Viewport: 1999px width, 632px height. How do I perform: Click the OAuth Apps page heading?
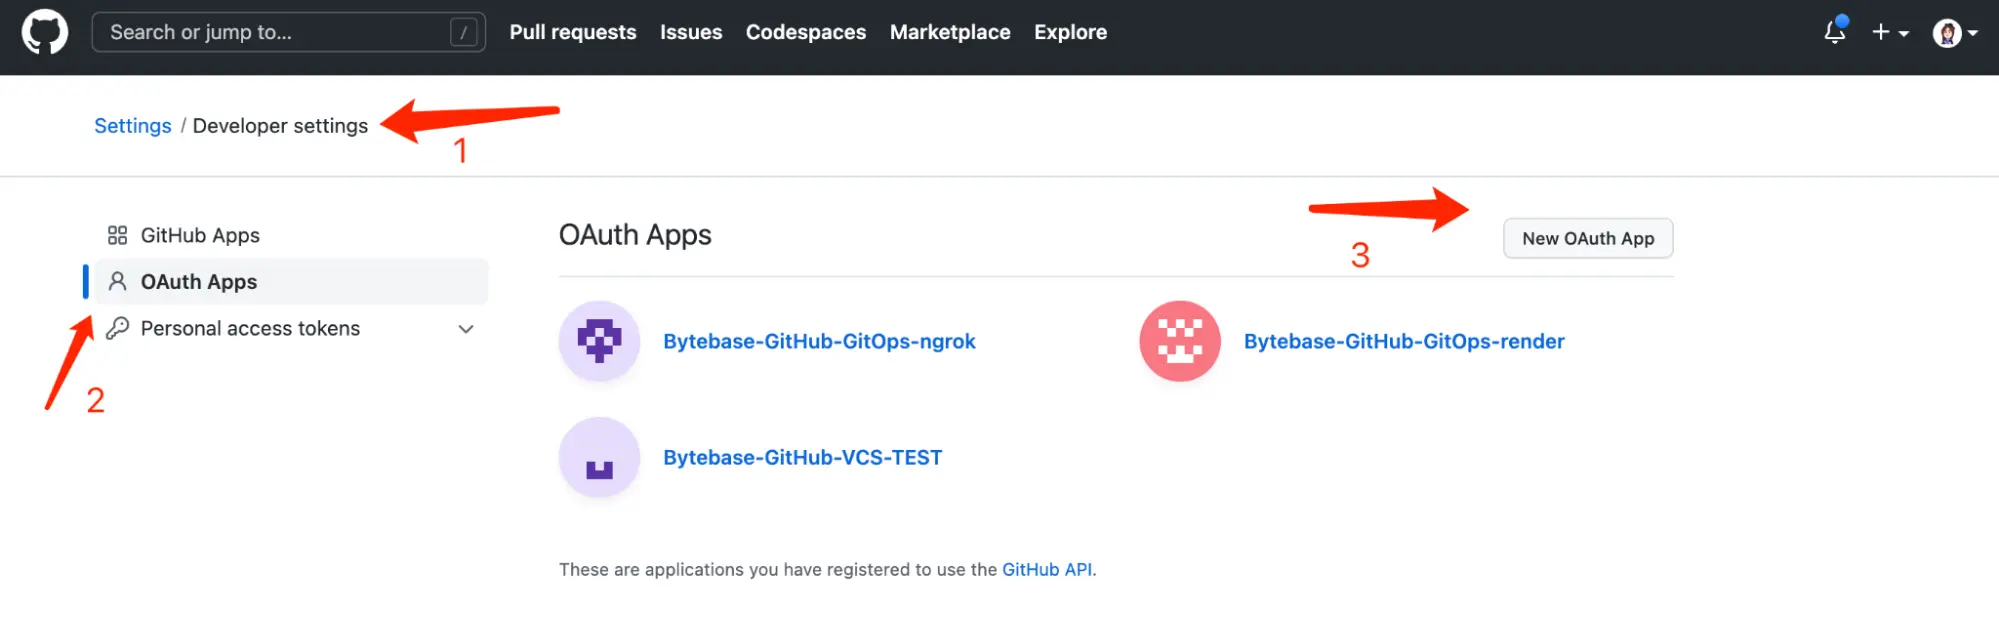coord(635,235)
